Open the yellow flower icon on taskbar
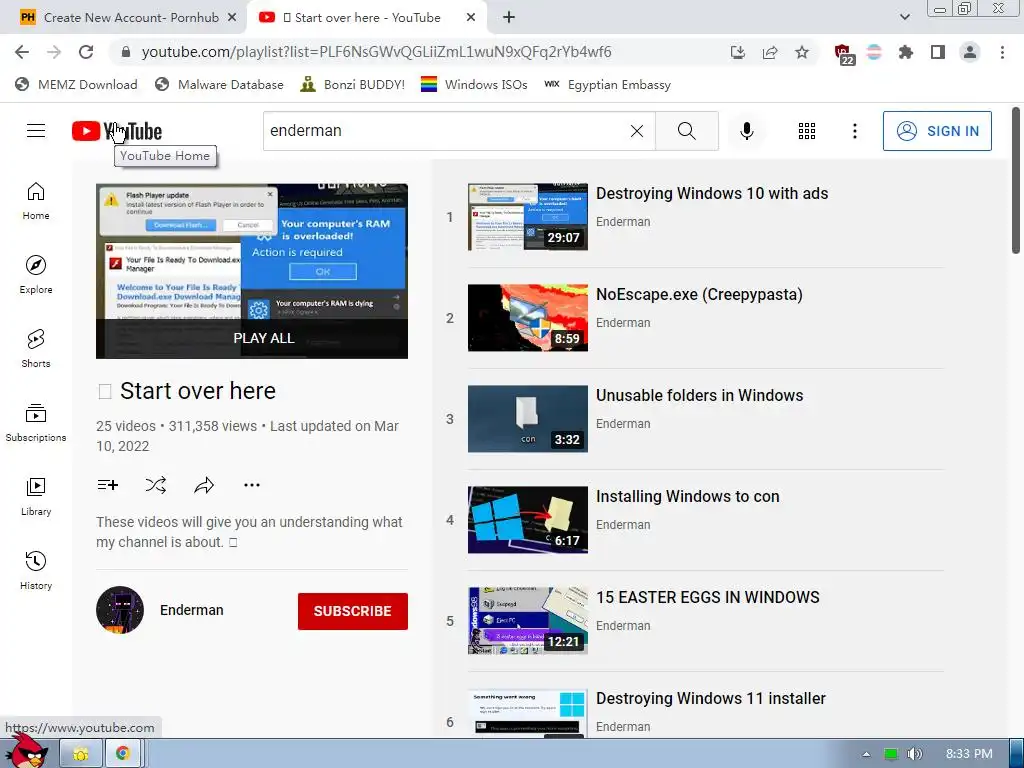 coord(81,754)
